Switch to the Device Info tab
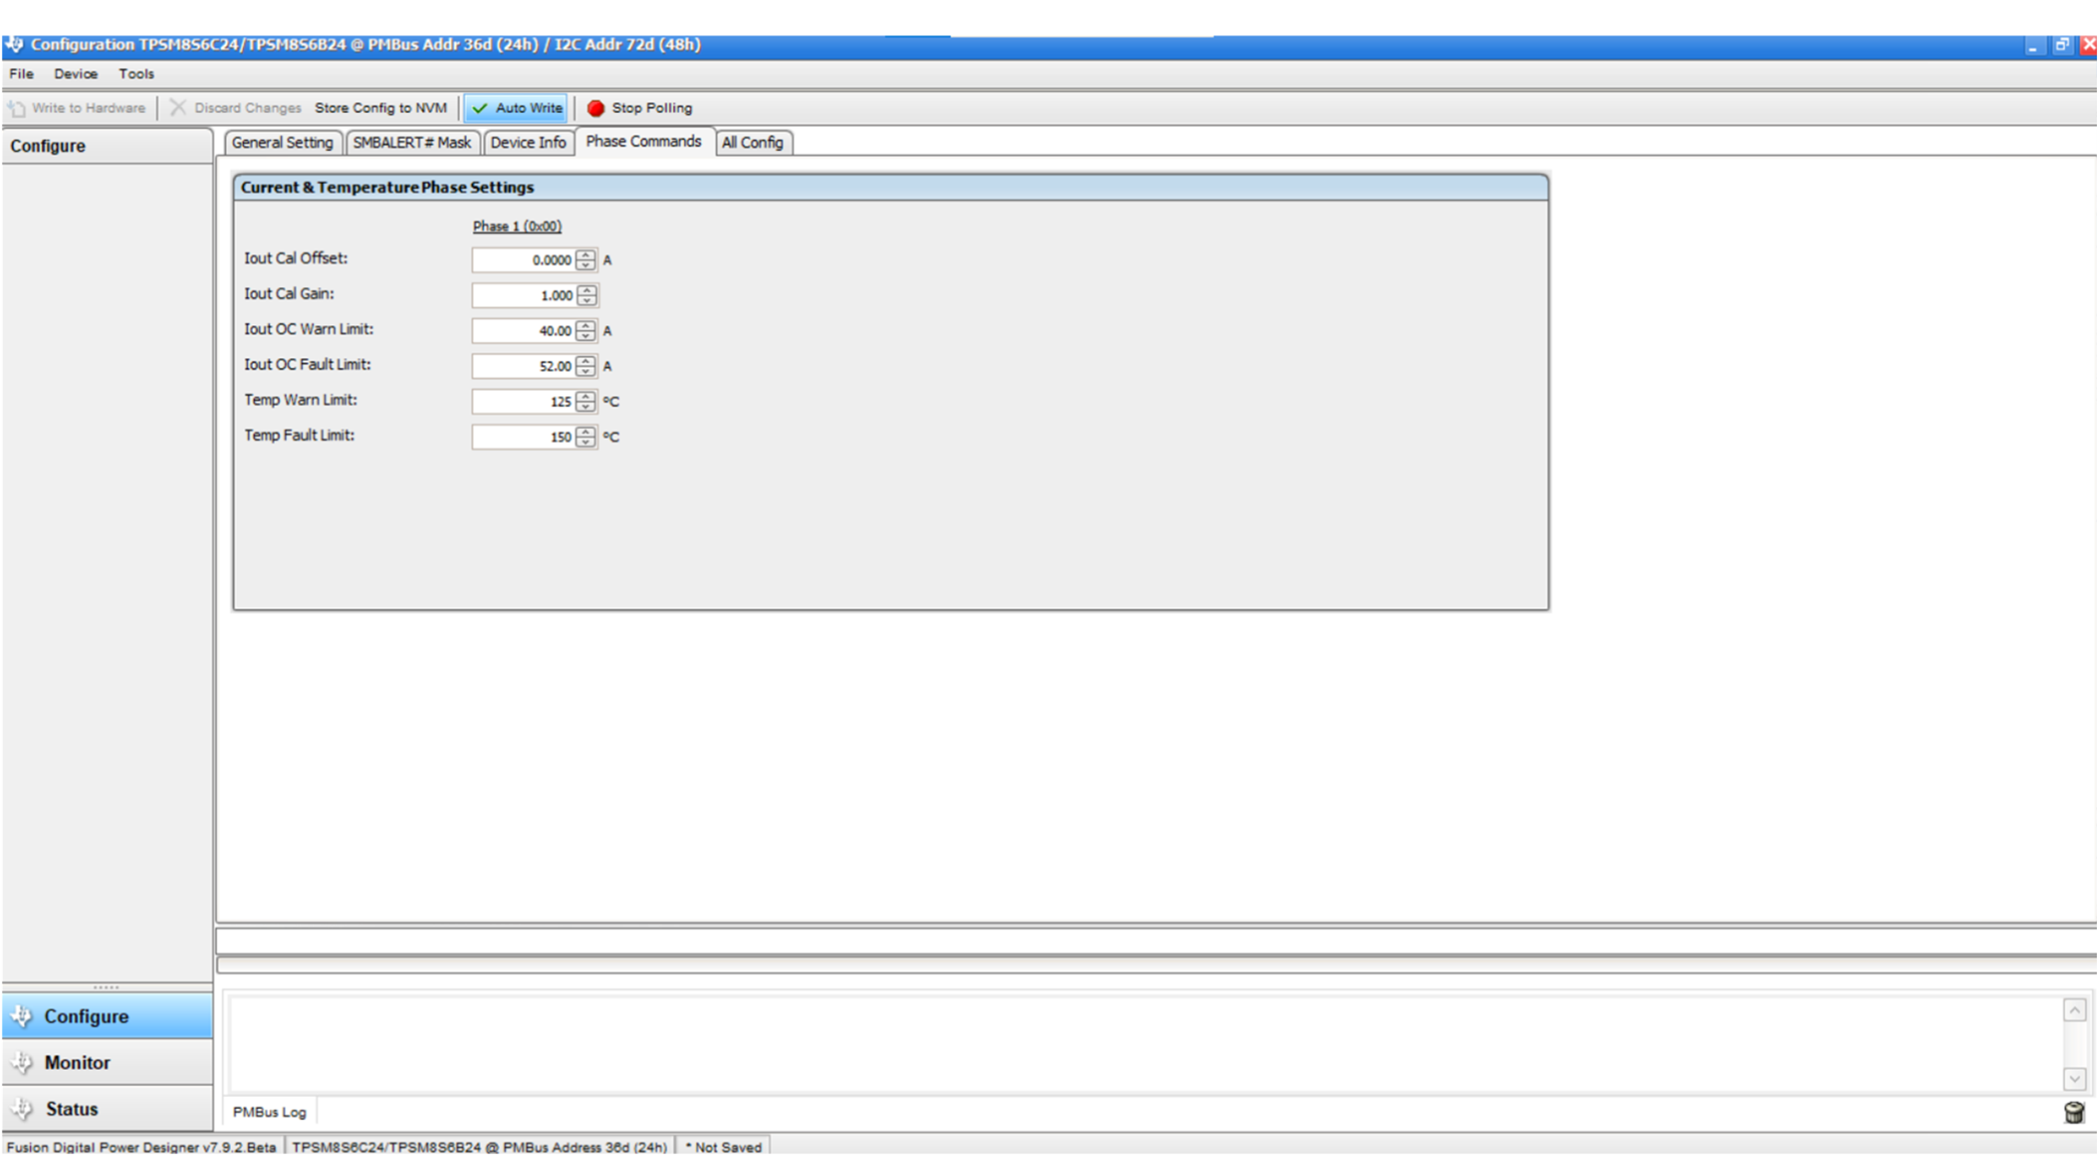The width and height of the screenshot is (2100, 1173). (x=528, y=142)
